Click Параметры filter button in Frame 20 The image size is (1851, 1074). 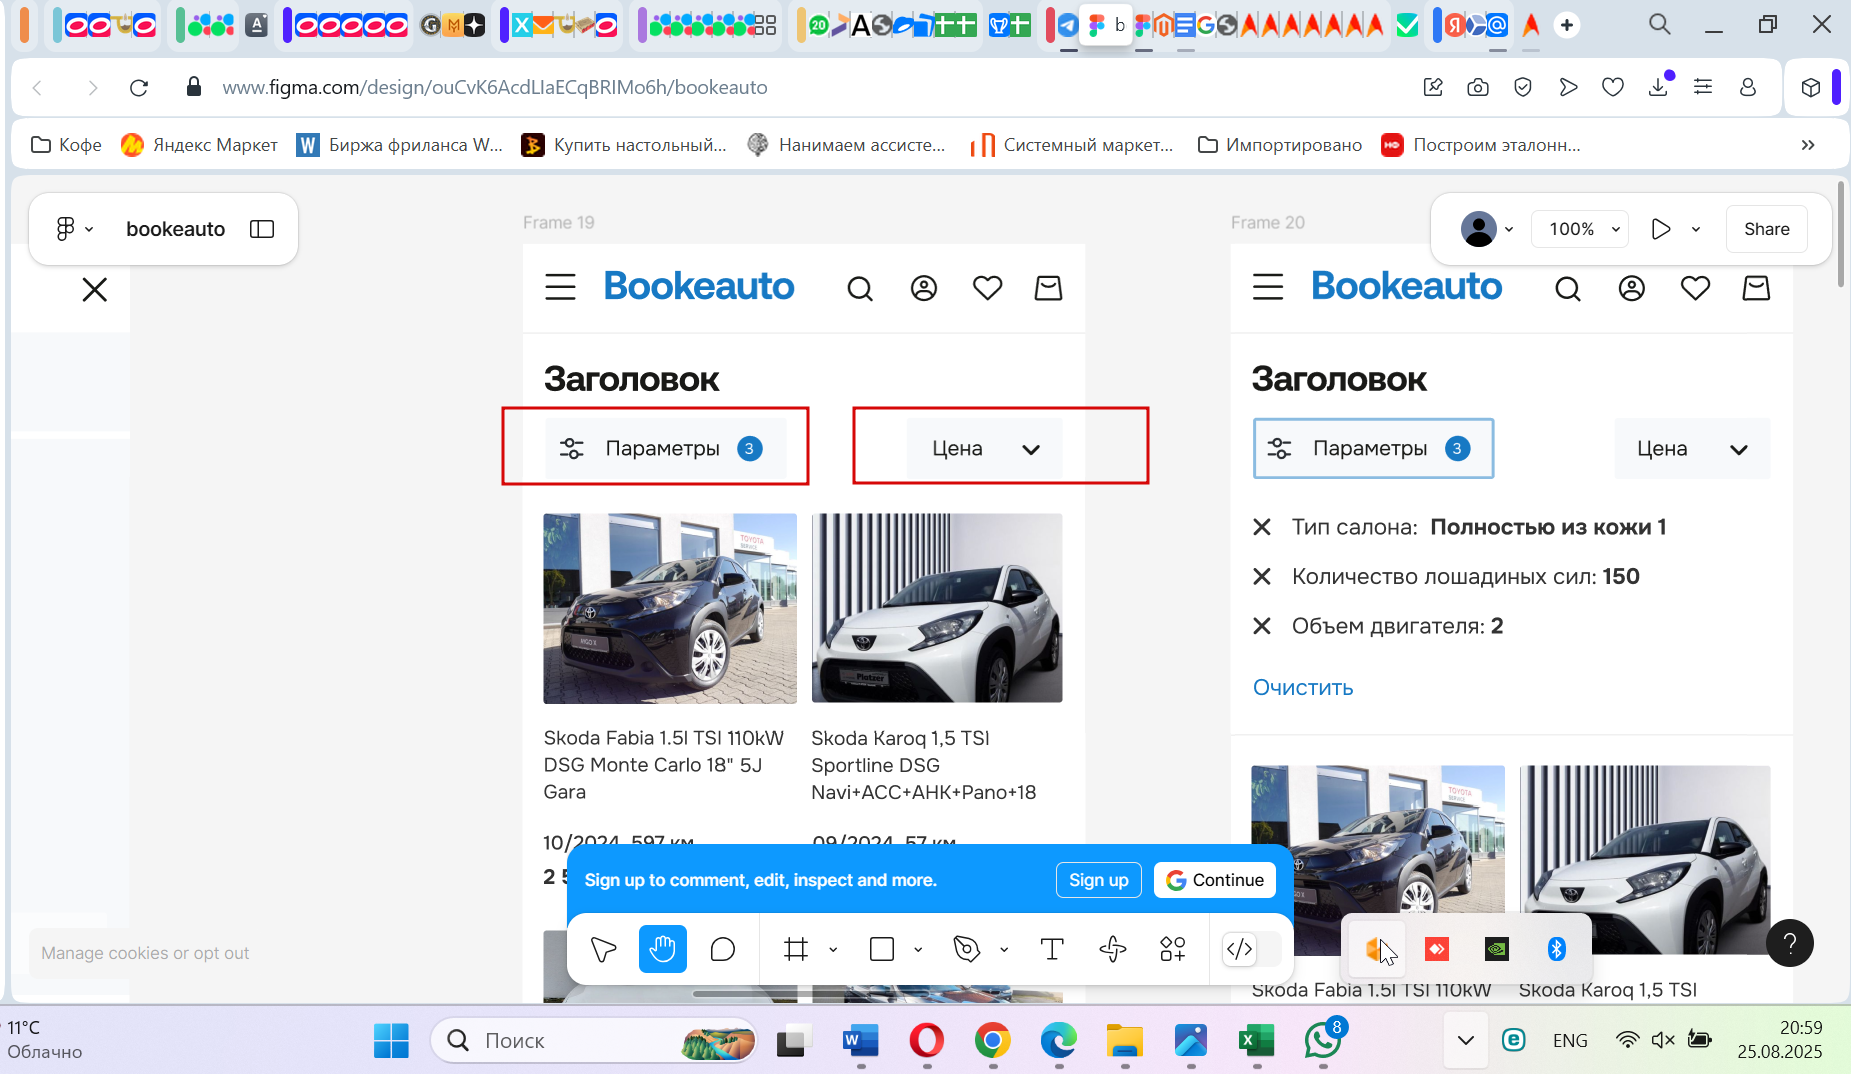click(x=1373, y=448)
